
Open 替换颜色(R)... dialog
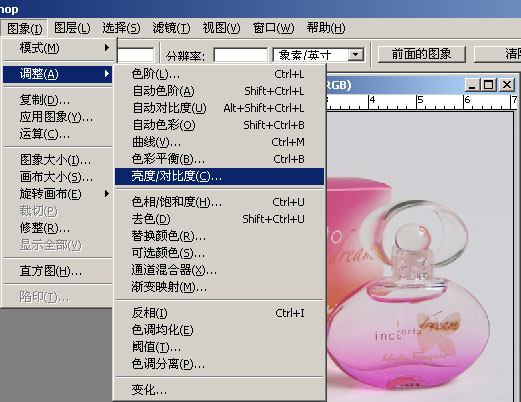click(219, 236)
